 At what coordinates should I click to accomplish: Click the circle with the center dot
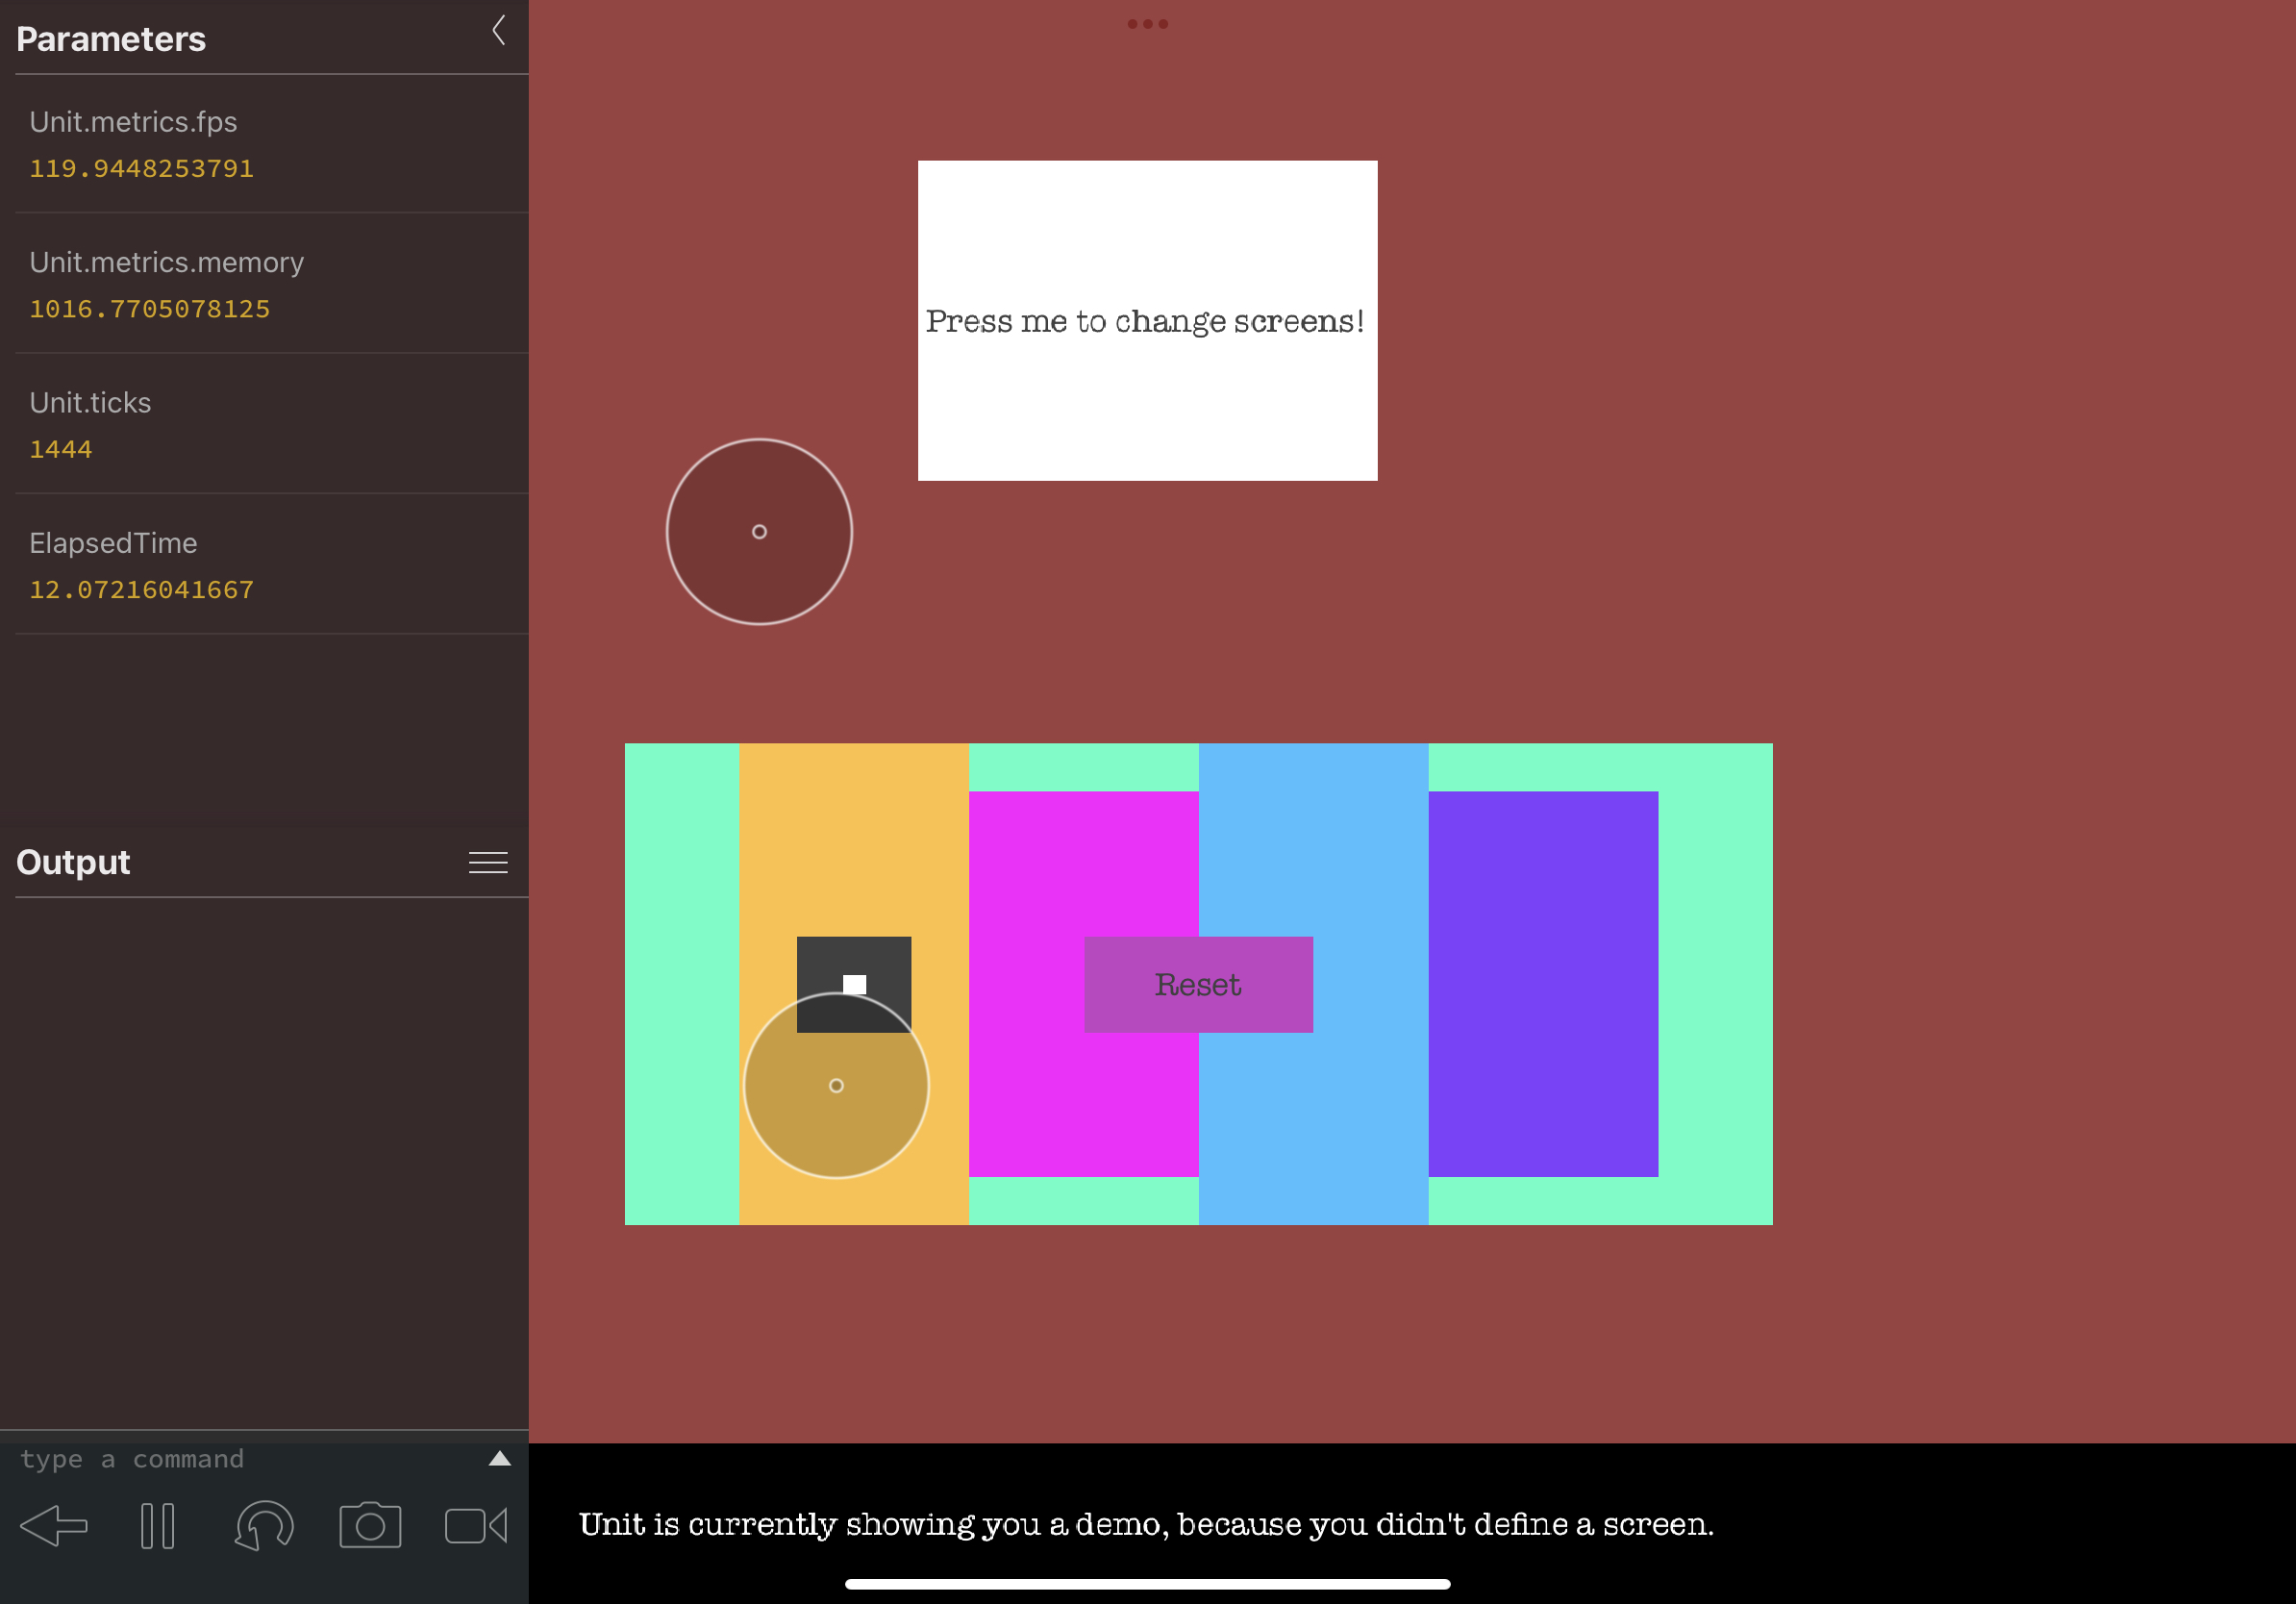tap(759, 532)
